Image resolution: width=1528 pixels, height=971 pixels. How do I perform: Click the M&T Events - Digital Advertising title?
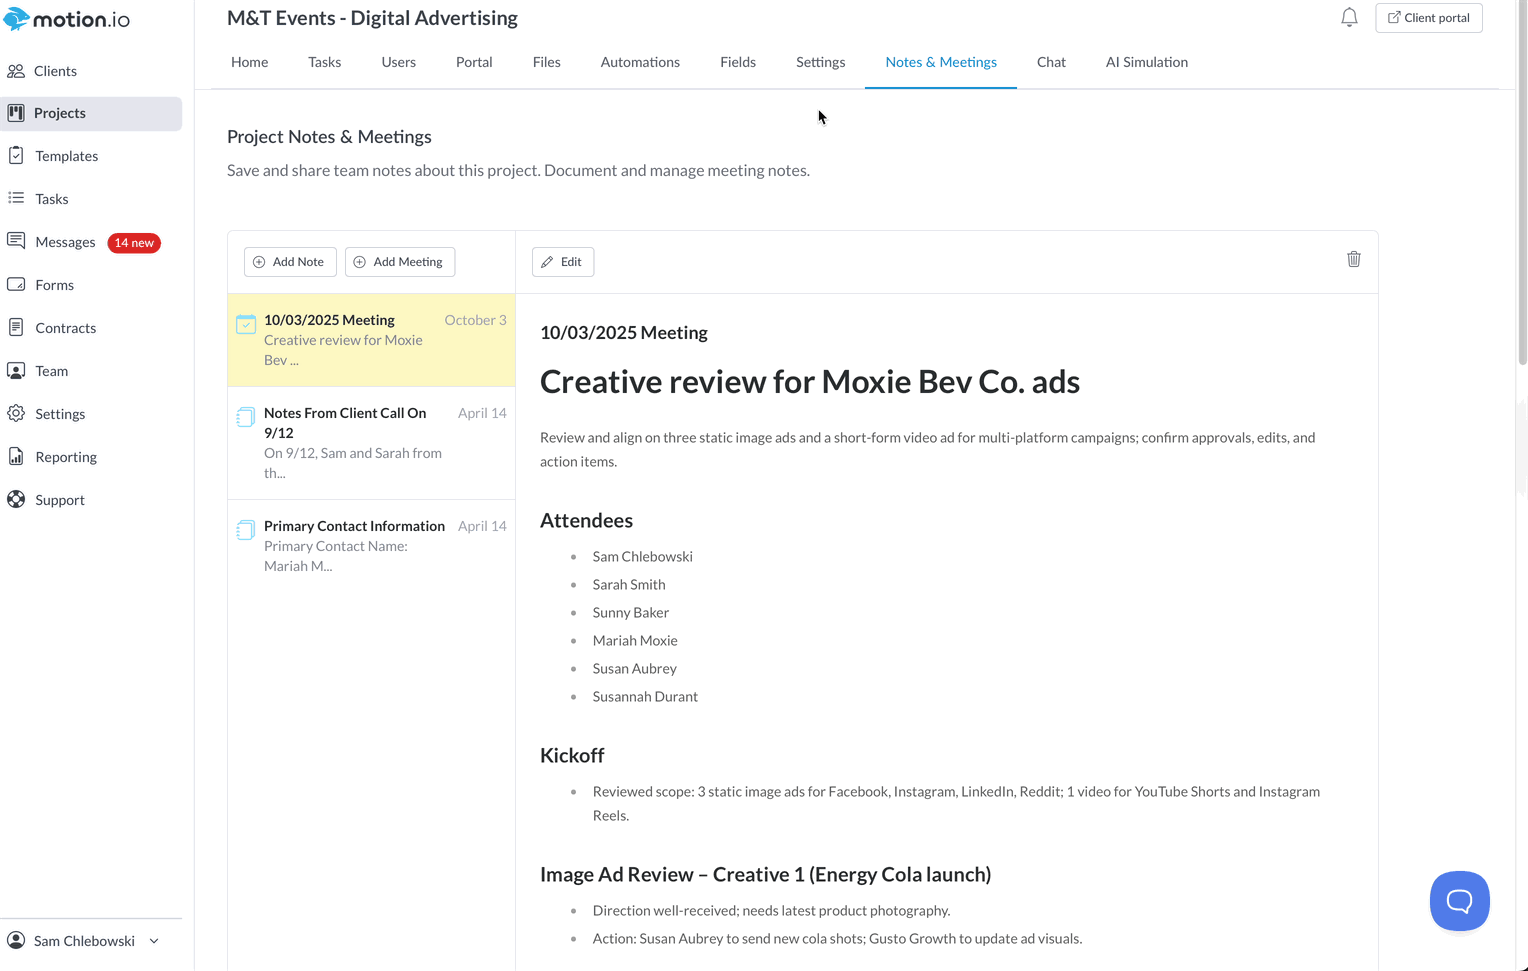[x=372, y=18]
